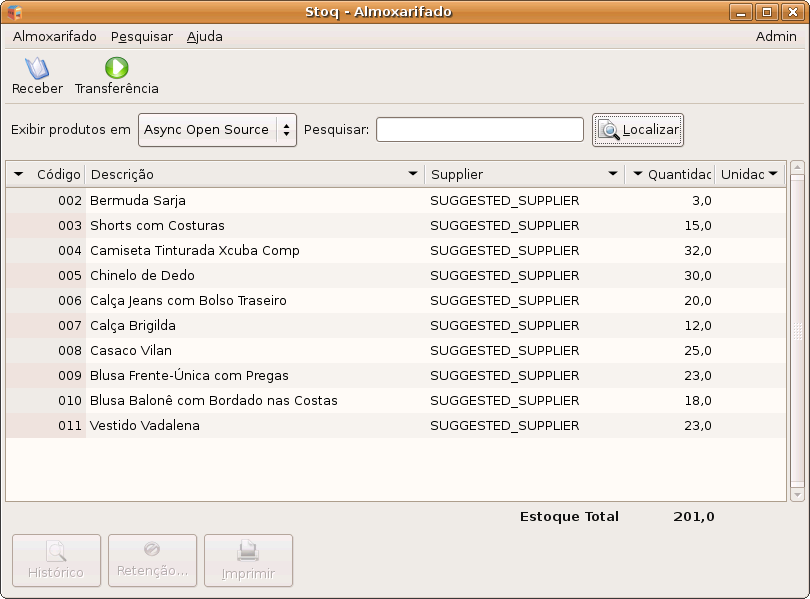Open the Pesquisar menu
810x599 pixels.
click(x=141, y=37)
